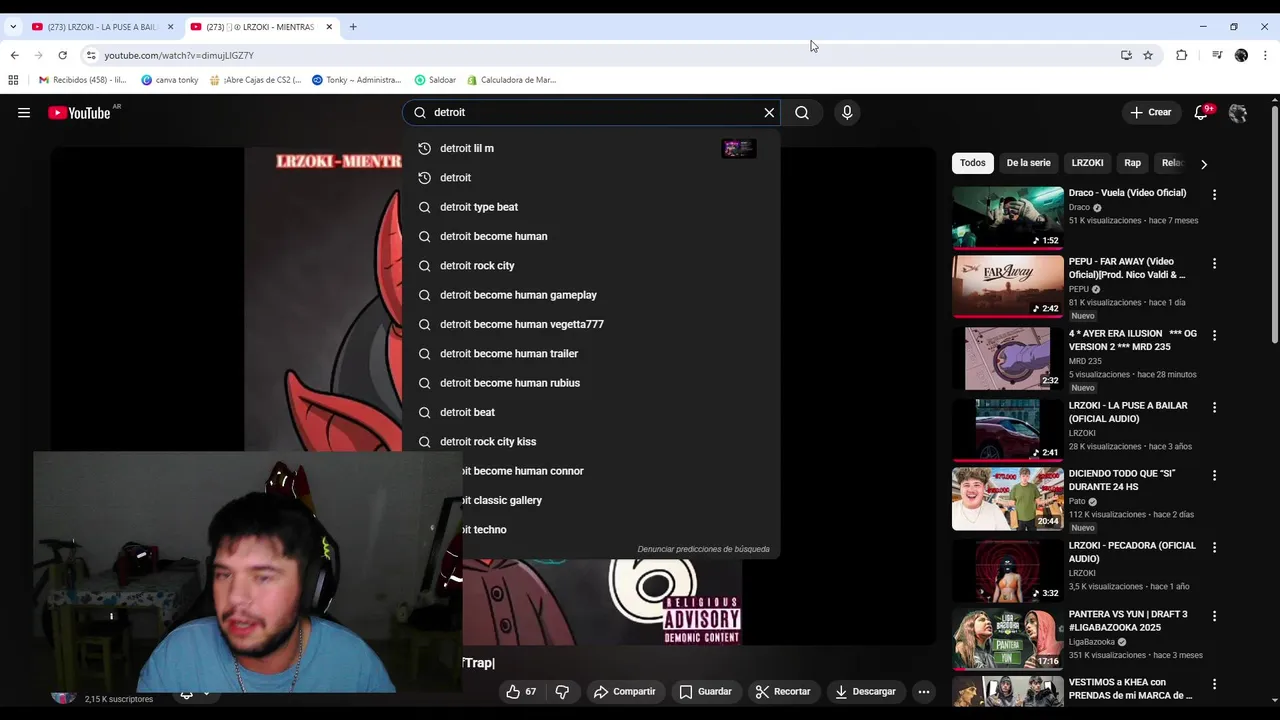Select the "LRZOKI" filter chip
The image size is (1280, 720).
pos(1087,163)
